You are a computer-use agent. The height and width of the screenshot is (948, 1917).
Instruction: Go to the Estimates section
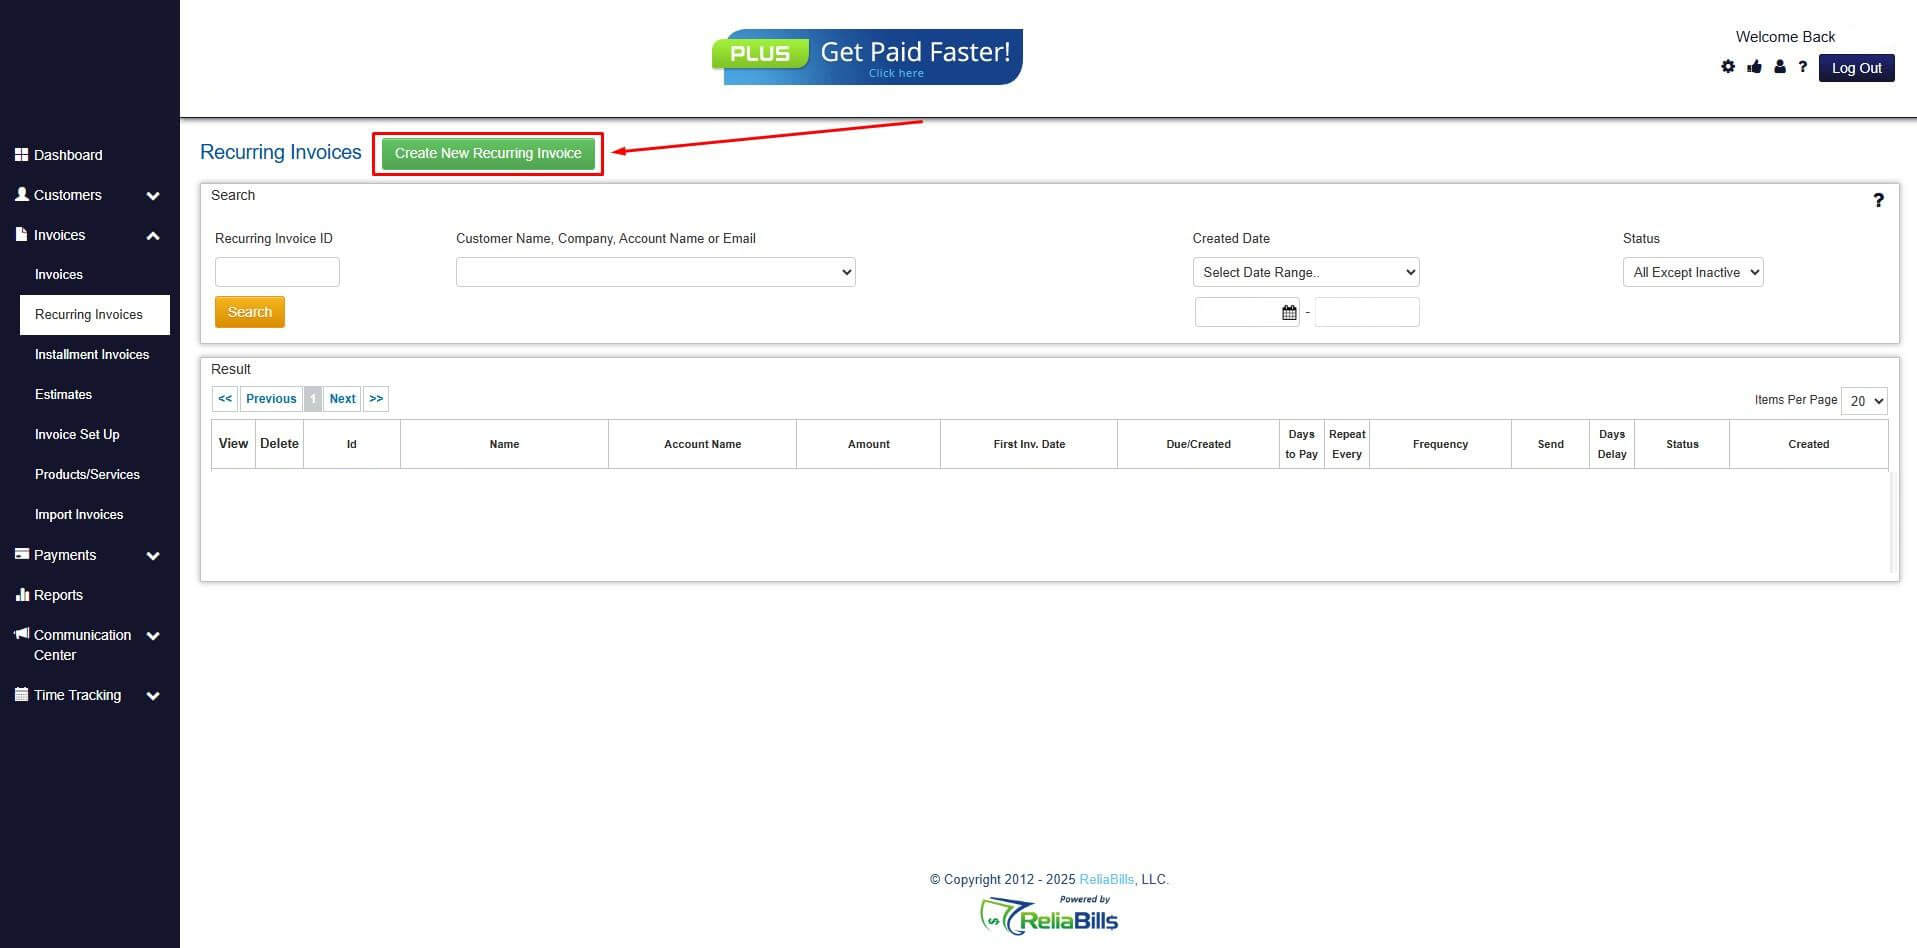coord(63,394)
